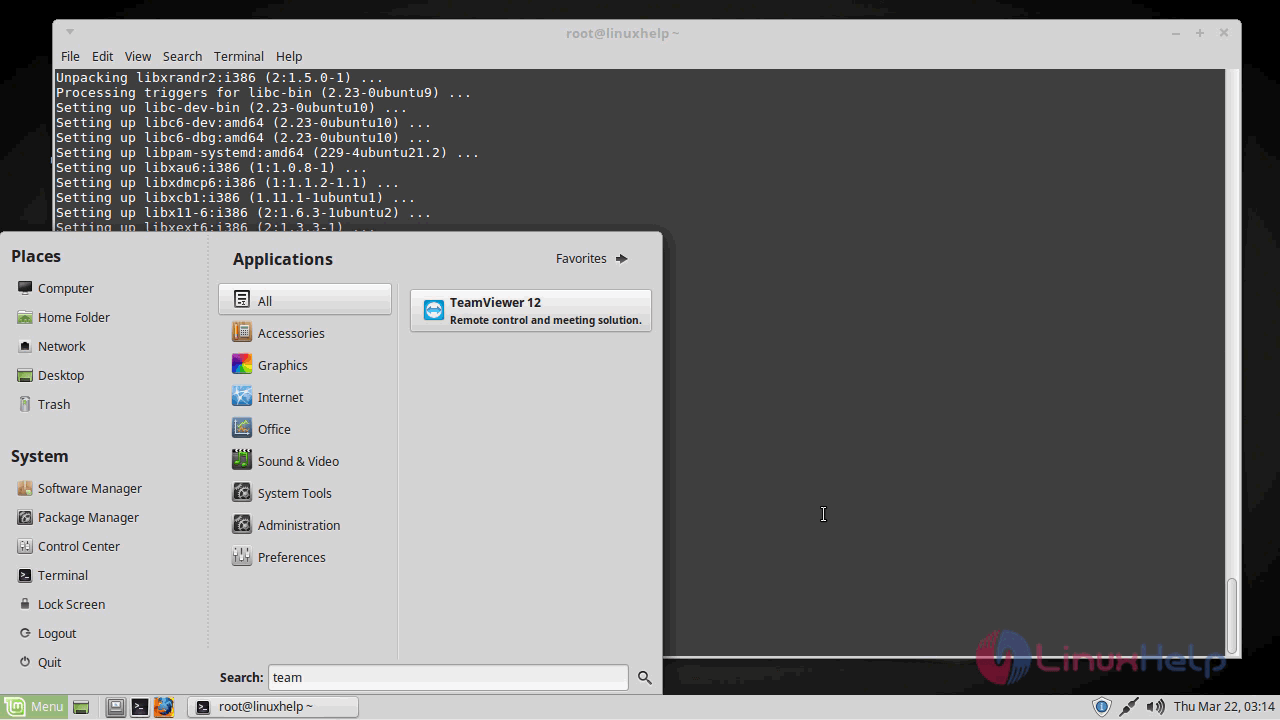
Task: Launch Terminal from System list
Action: [x=53, y=575]
